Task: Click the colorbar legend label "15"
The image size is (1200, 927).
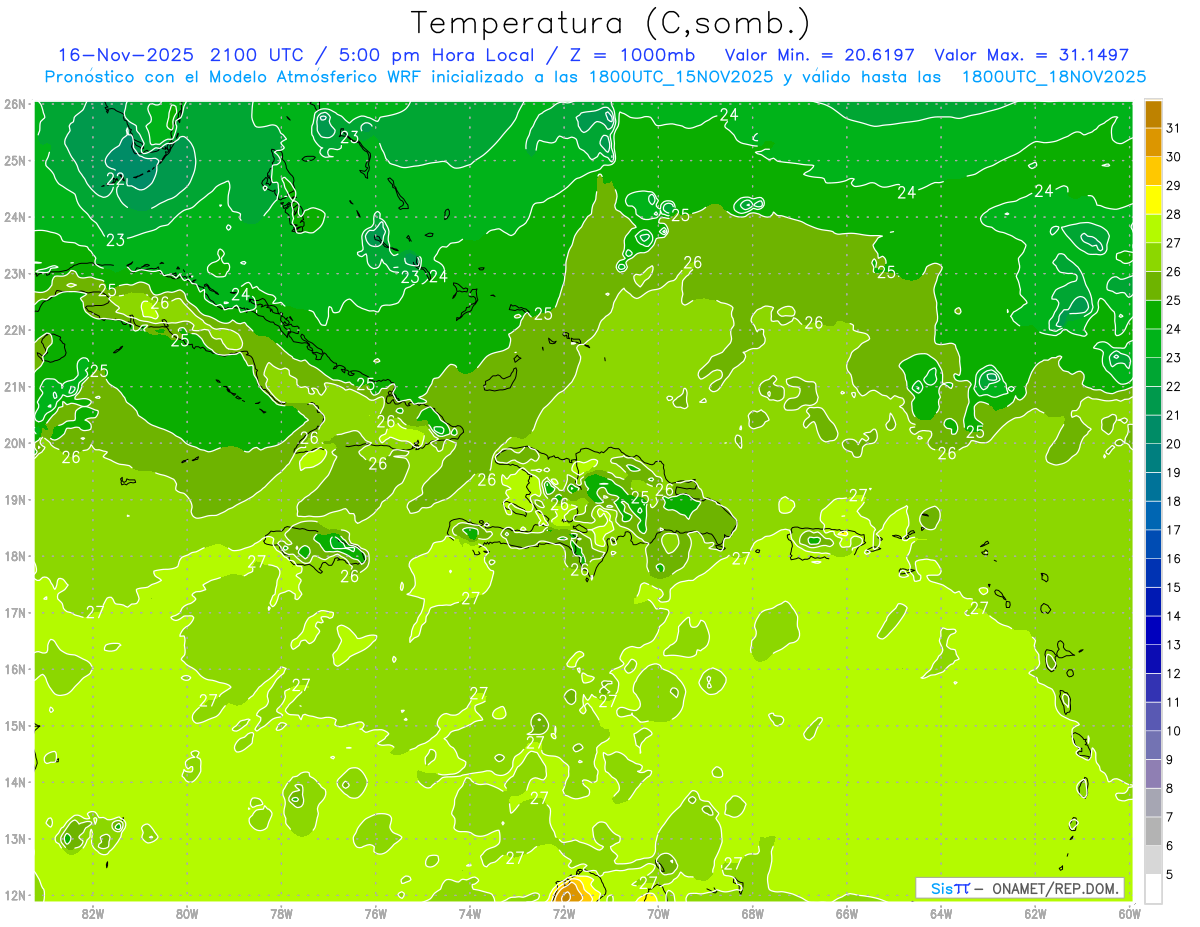Action: coord(1174,587)
